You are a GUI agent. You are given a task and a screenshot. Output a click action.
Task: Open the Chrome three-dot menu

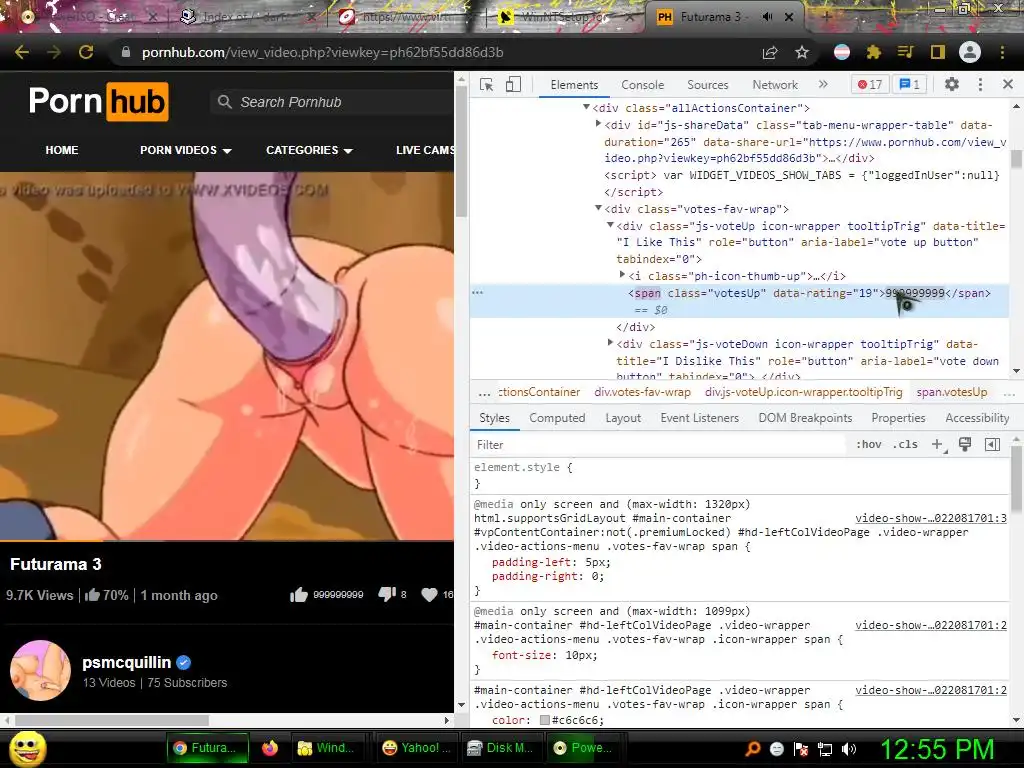coord(1002,52)
